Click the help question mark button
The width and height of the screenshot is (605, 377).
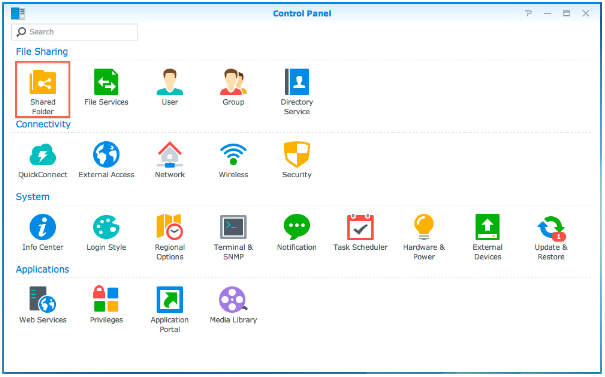(529, 14)
